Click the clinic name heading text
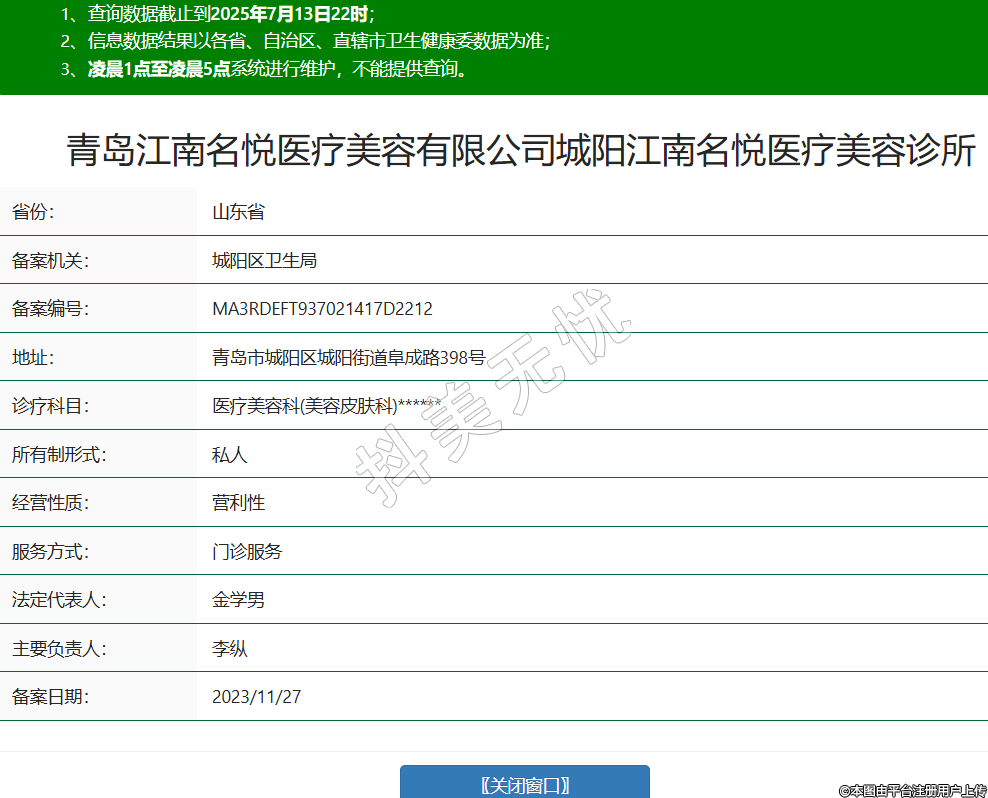The image size is (988, 798). click(x=520, y=151)
